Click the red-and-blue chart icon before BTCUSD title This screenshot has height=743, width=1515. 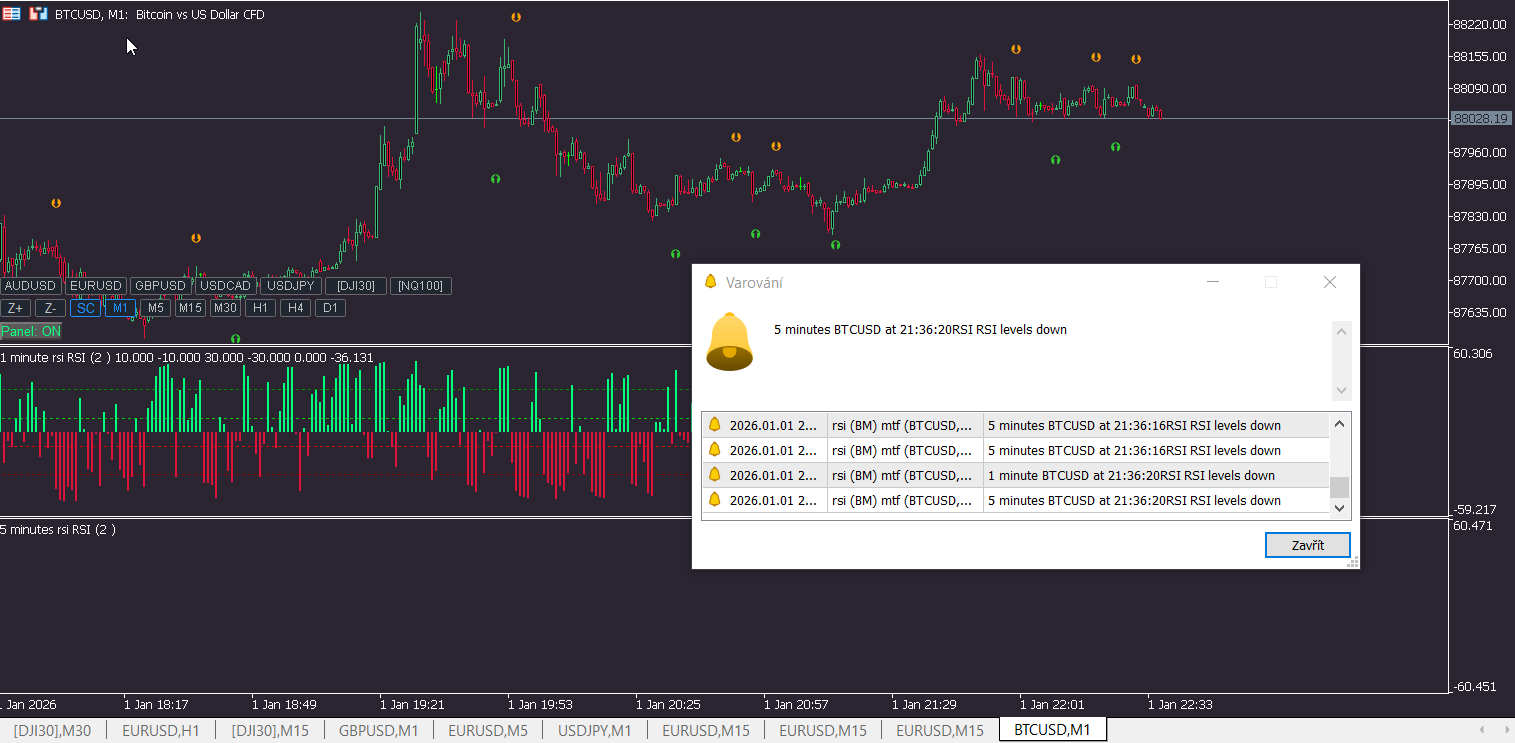[38, 14]
